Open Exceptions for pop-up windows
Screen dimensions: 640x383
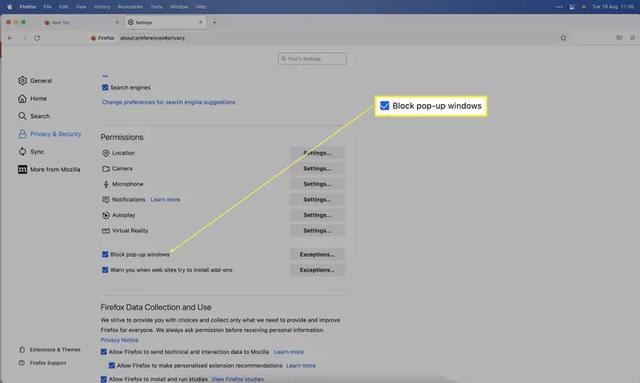317,254
